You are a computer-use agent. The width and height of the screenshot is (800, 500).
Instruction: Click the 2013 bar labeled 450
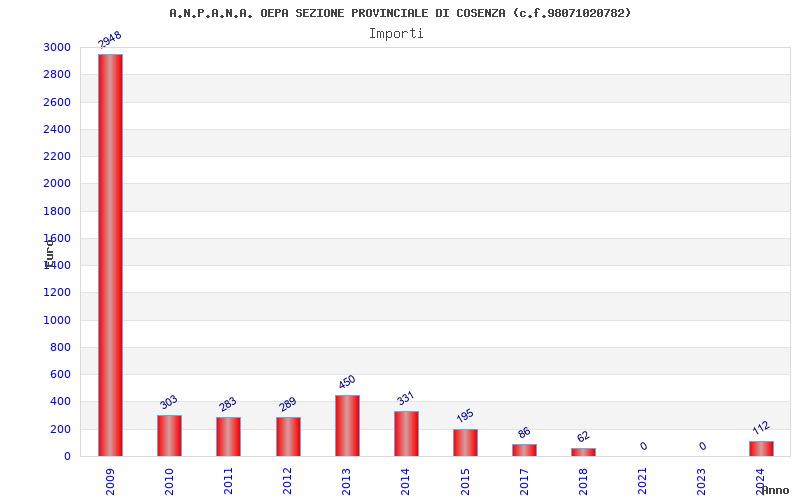pyautogui.click(x=347, y=426)
